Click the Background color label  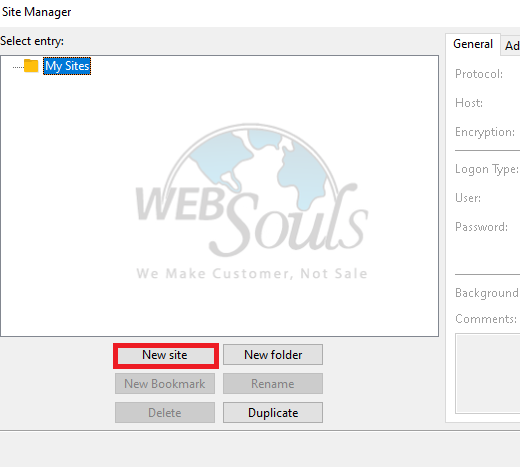pos(487,293)
